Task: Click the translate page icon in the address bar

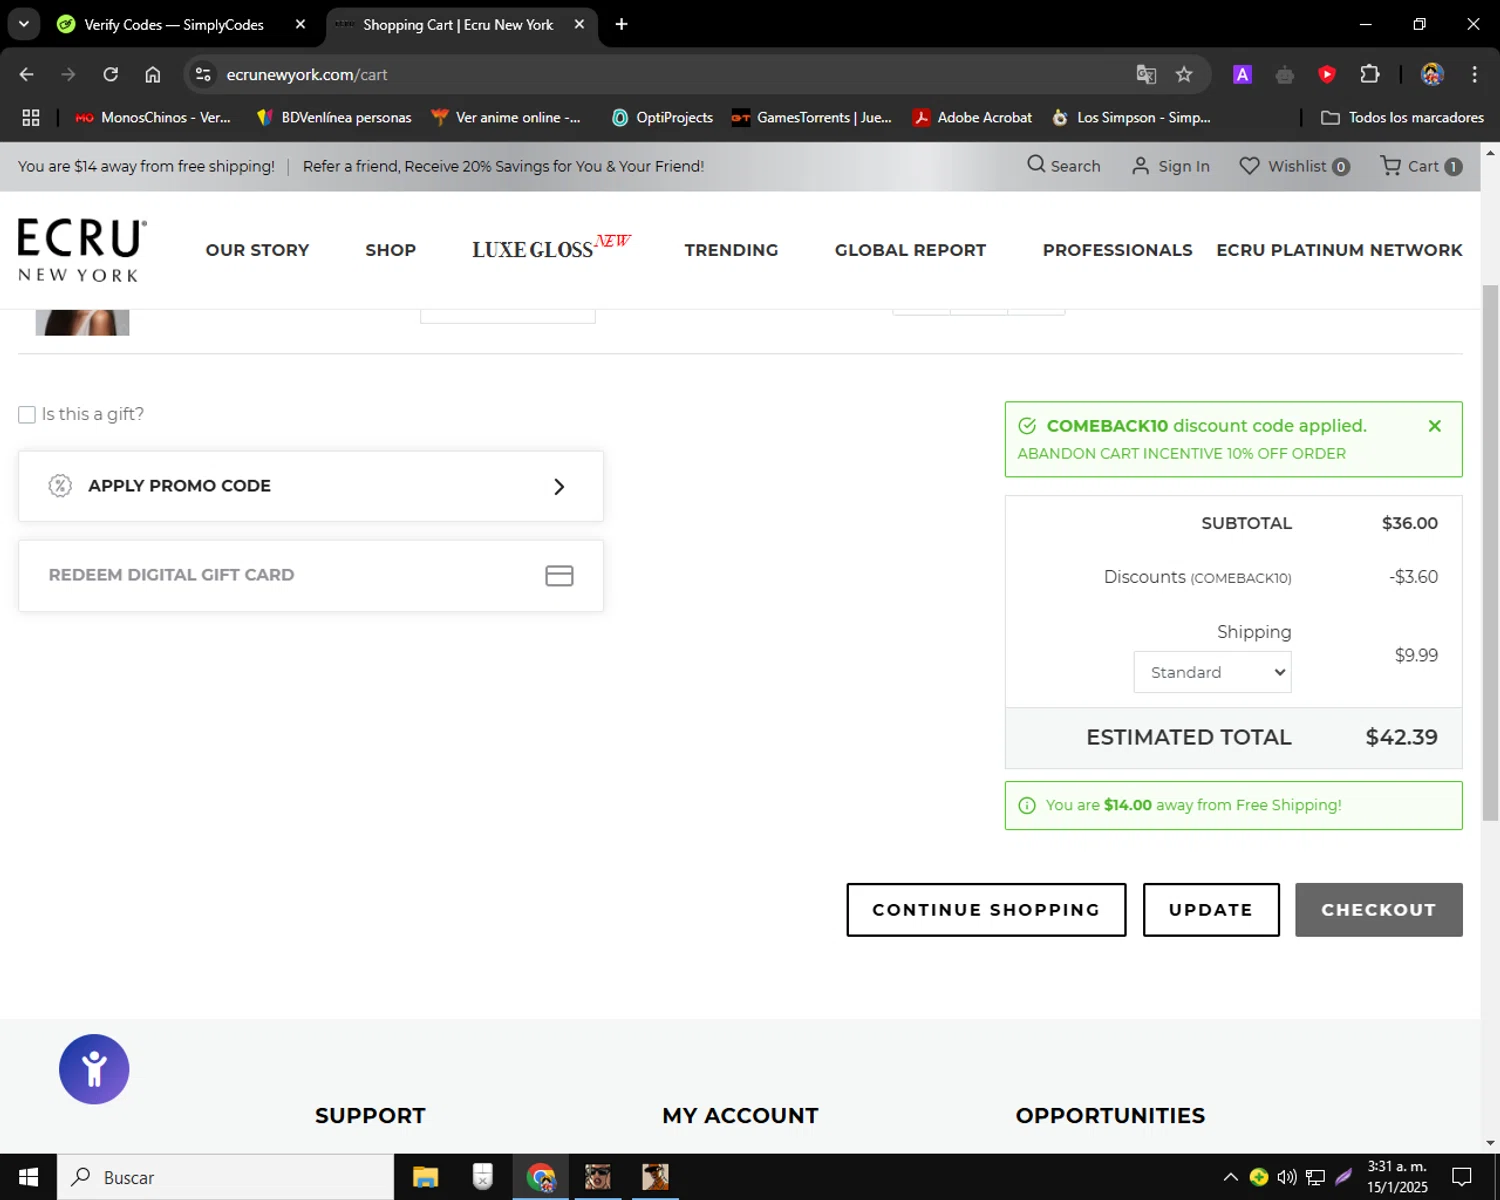Action: [1146, 74]
